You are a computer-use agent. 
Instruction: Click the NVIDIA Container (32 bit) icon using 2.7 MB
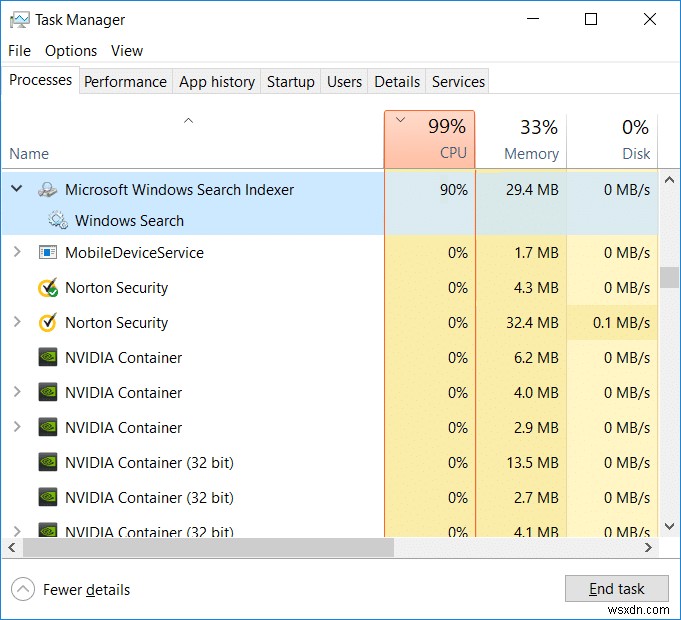pyautogui.click(x=48, y=497)
